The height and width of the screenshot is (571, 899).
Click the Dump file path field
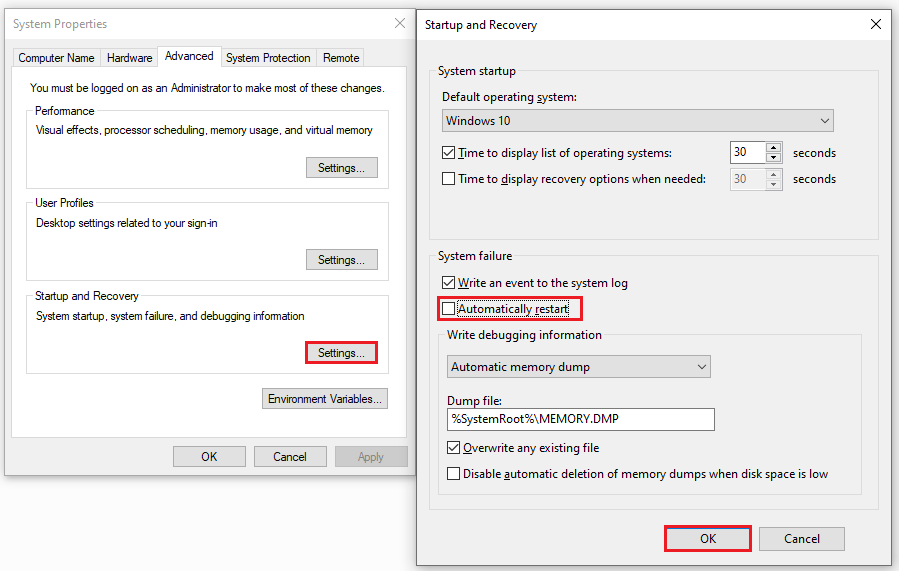tap(581, 419)
